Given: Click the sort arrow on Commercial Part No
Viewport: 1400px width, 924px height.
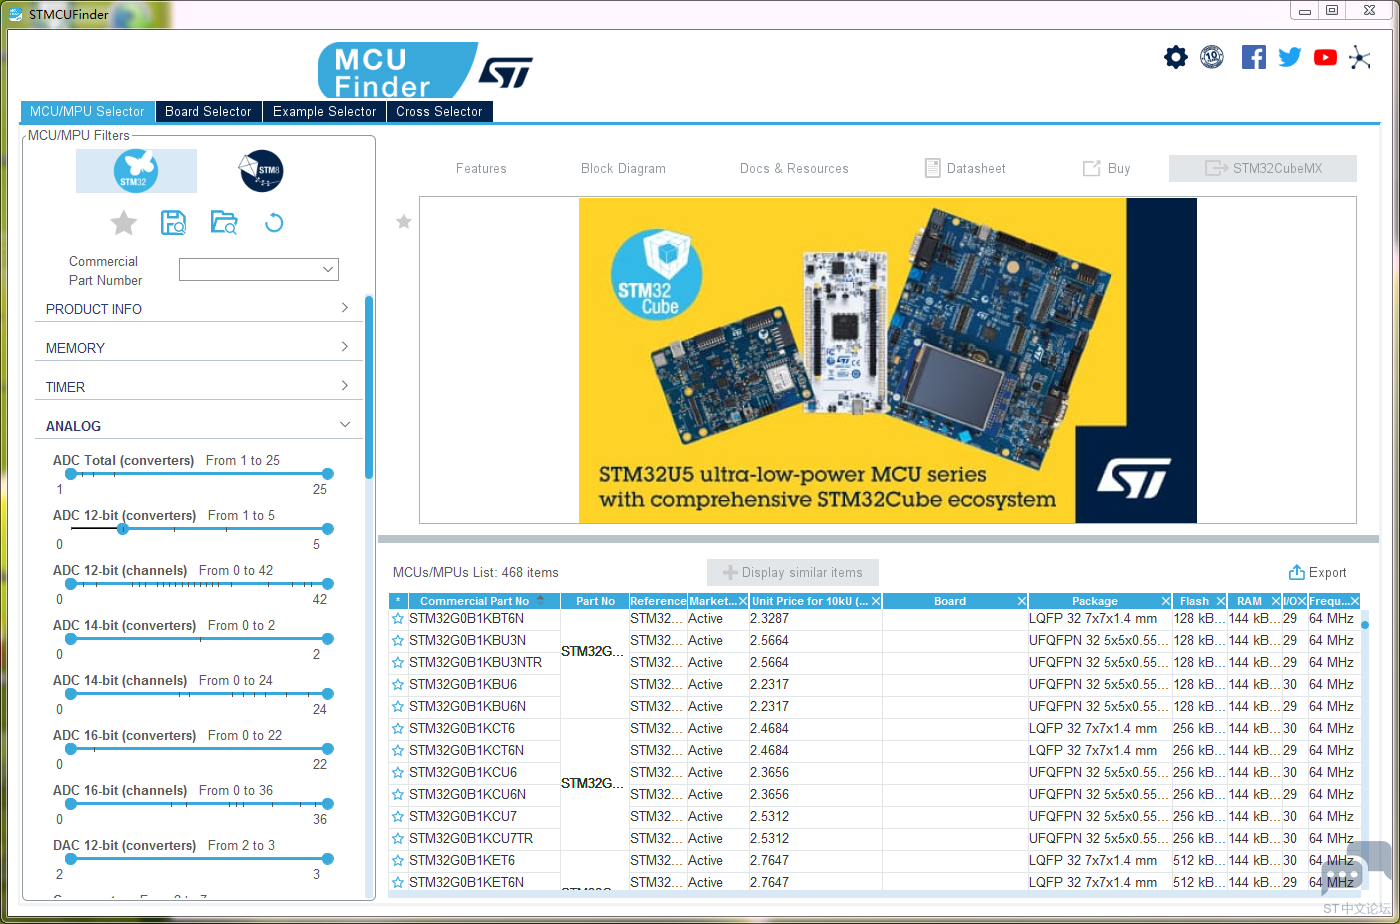Looking at the screenshot, I should coord(541,601).
